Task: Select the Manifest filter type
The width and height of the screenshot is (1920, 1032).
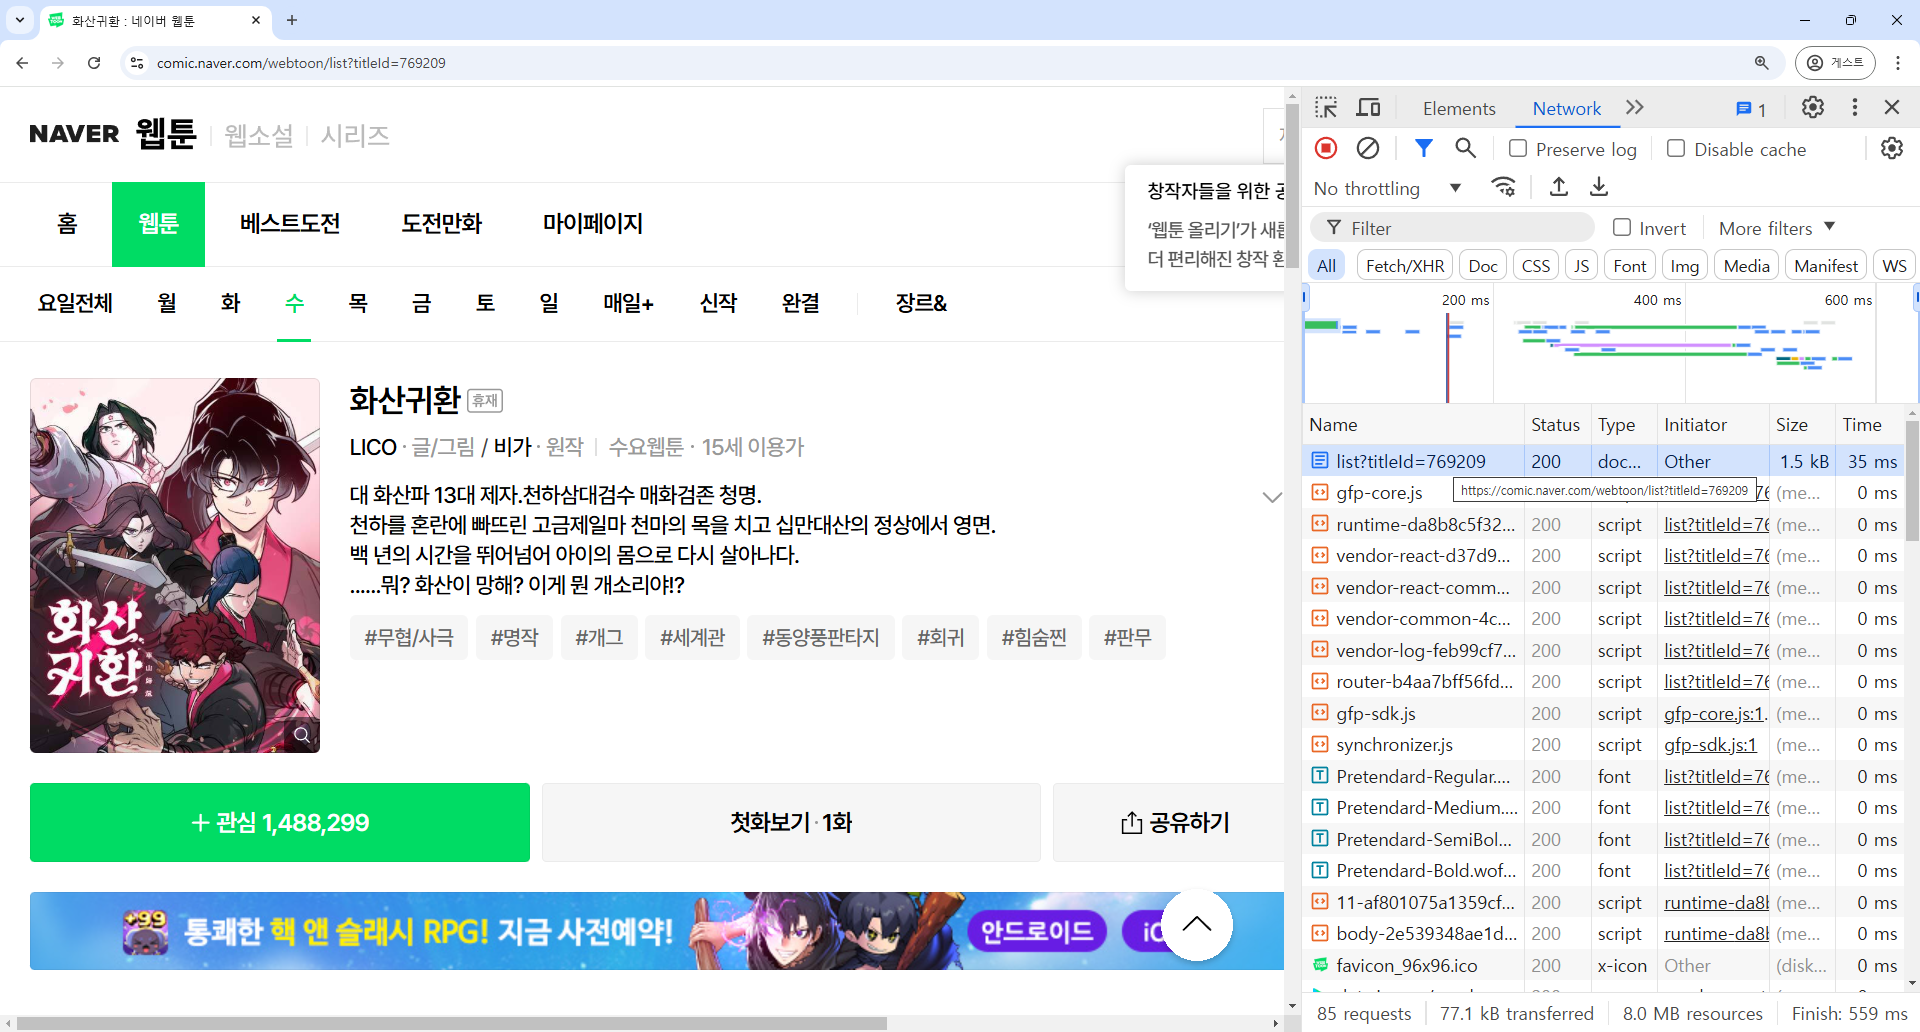Action: [x=1826, y=266]
